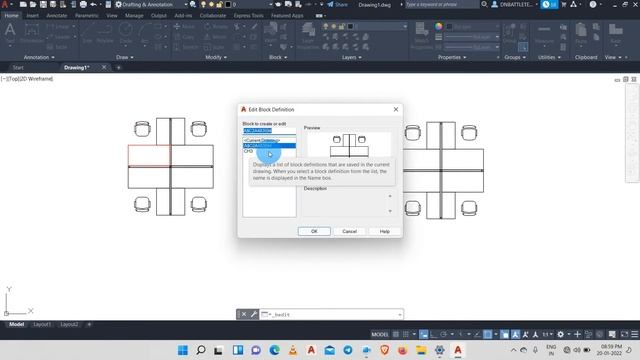This screenshot has height=360, width=640.
Task: Open the View ribbon tab
Action: point(111,16)
